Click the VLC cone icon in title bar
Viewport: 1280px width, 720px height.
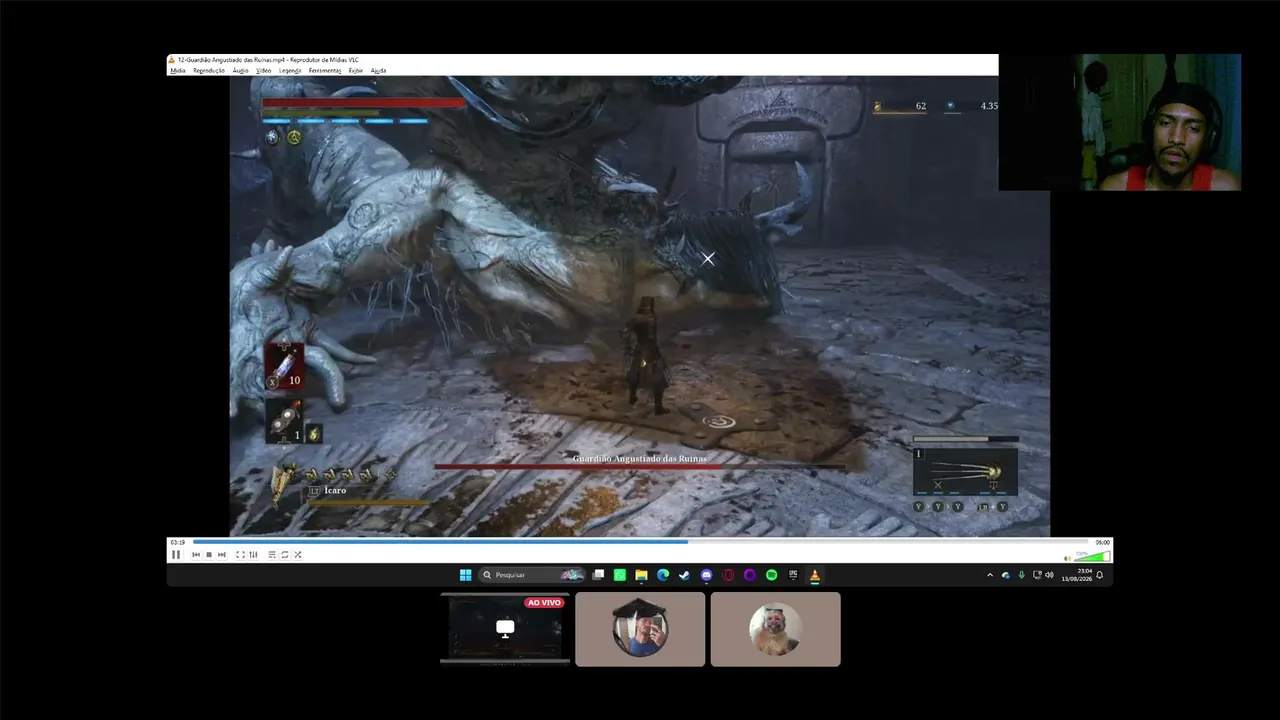tap(172, 60)
